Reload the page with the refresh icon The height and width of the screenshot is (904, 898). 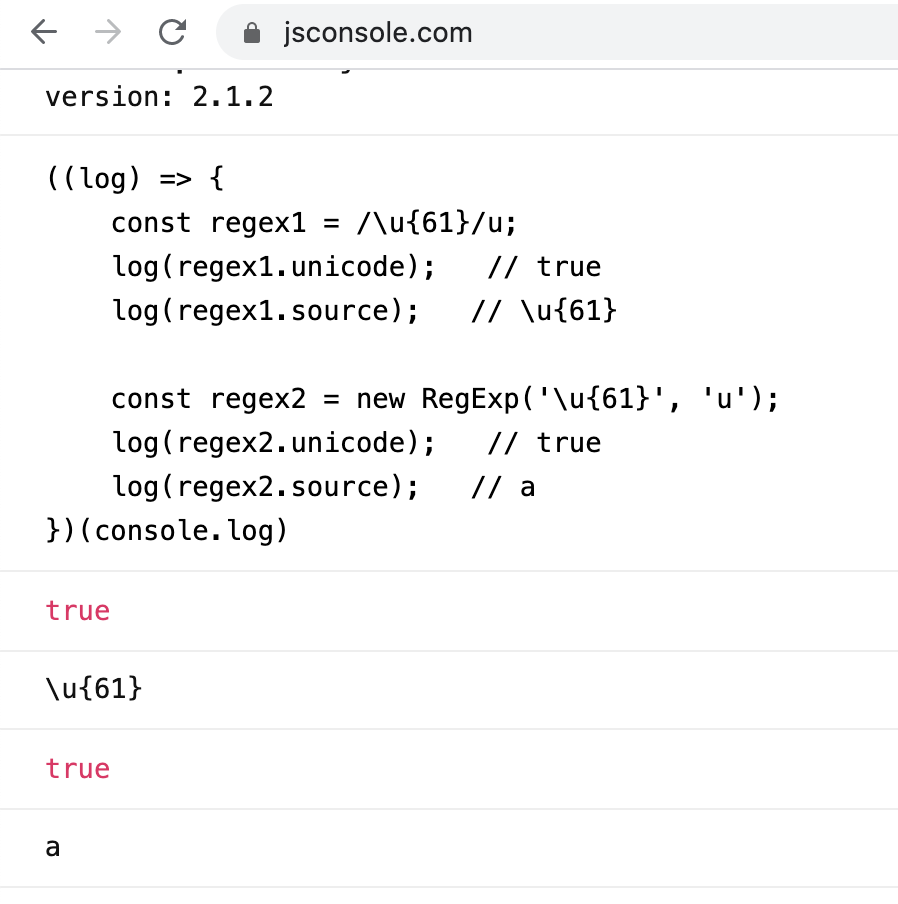click(172, 32)
